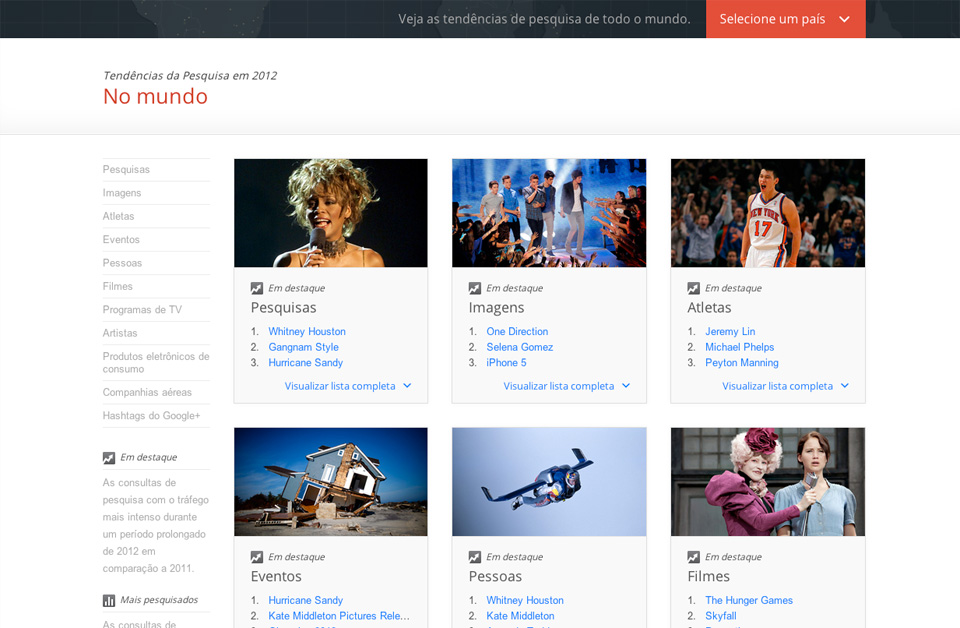This screenshot has width=960, height=628.
Task: Open the Gangnam Style search link
Action: pos(303,347)
